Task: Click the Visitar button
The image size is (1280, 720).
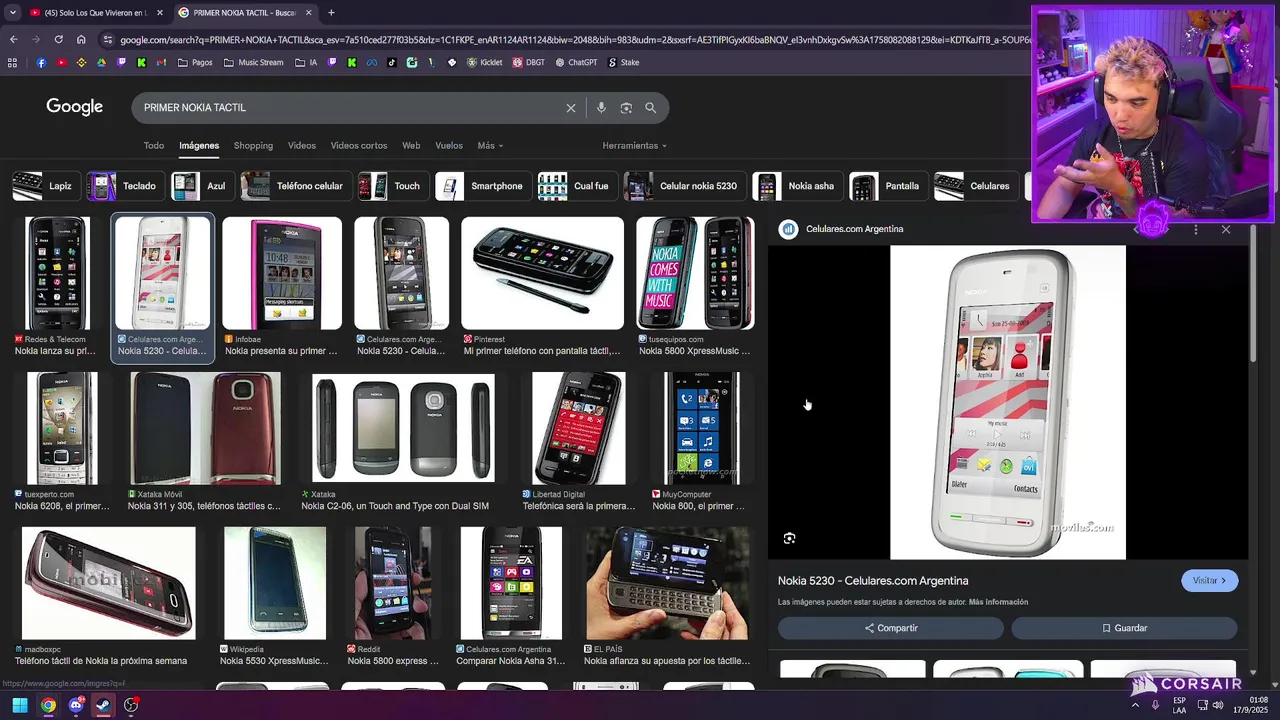Action: pyautogui.click(x=1209, y=581)
